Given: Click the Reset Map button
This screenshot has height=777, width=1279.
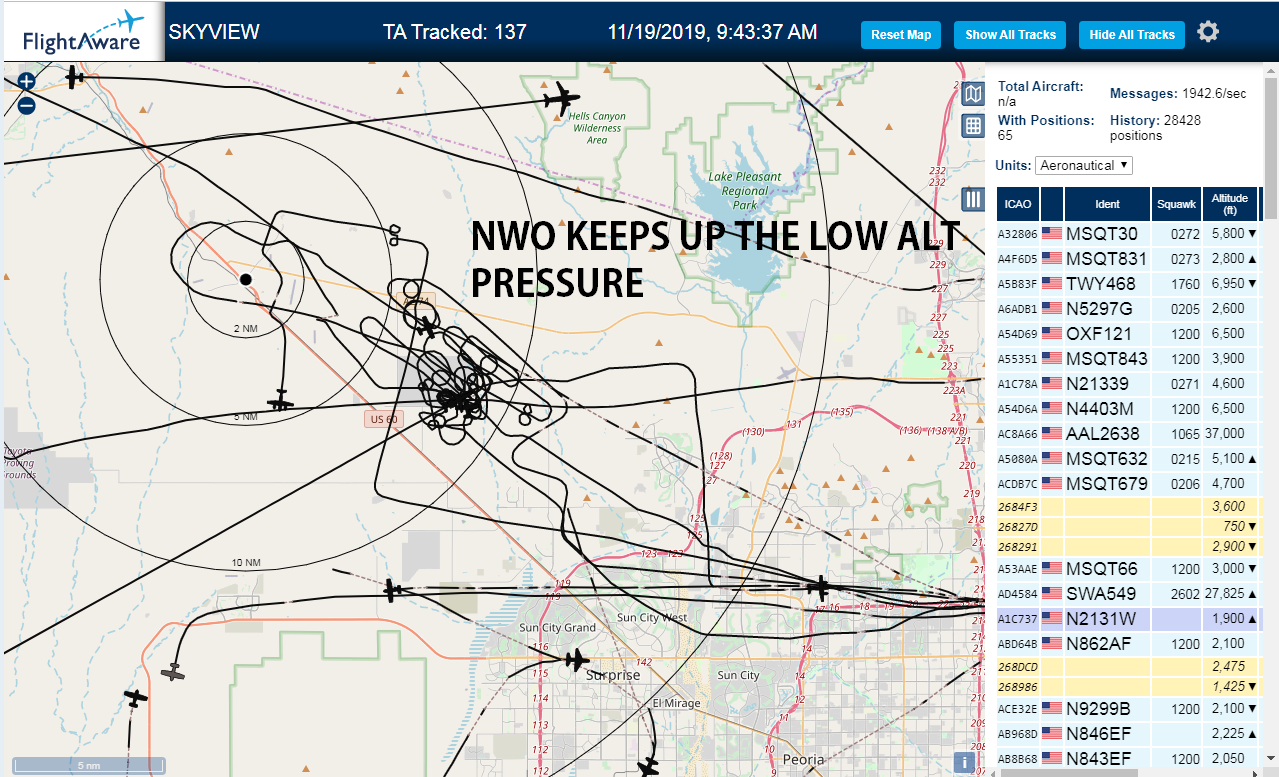Looking at the screenshot, I should [x=901, y=34].
